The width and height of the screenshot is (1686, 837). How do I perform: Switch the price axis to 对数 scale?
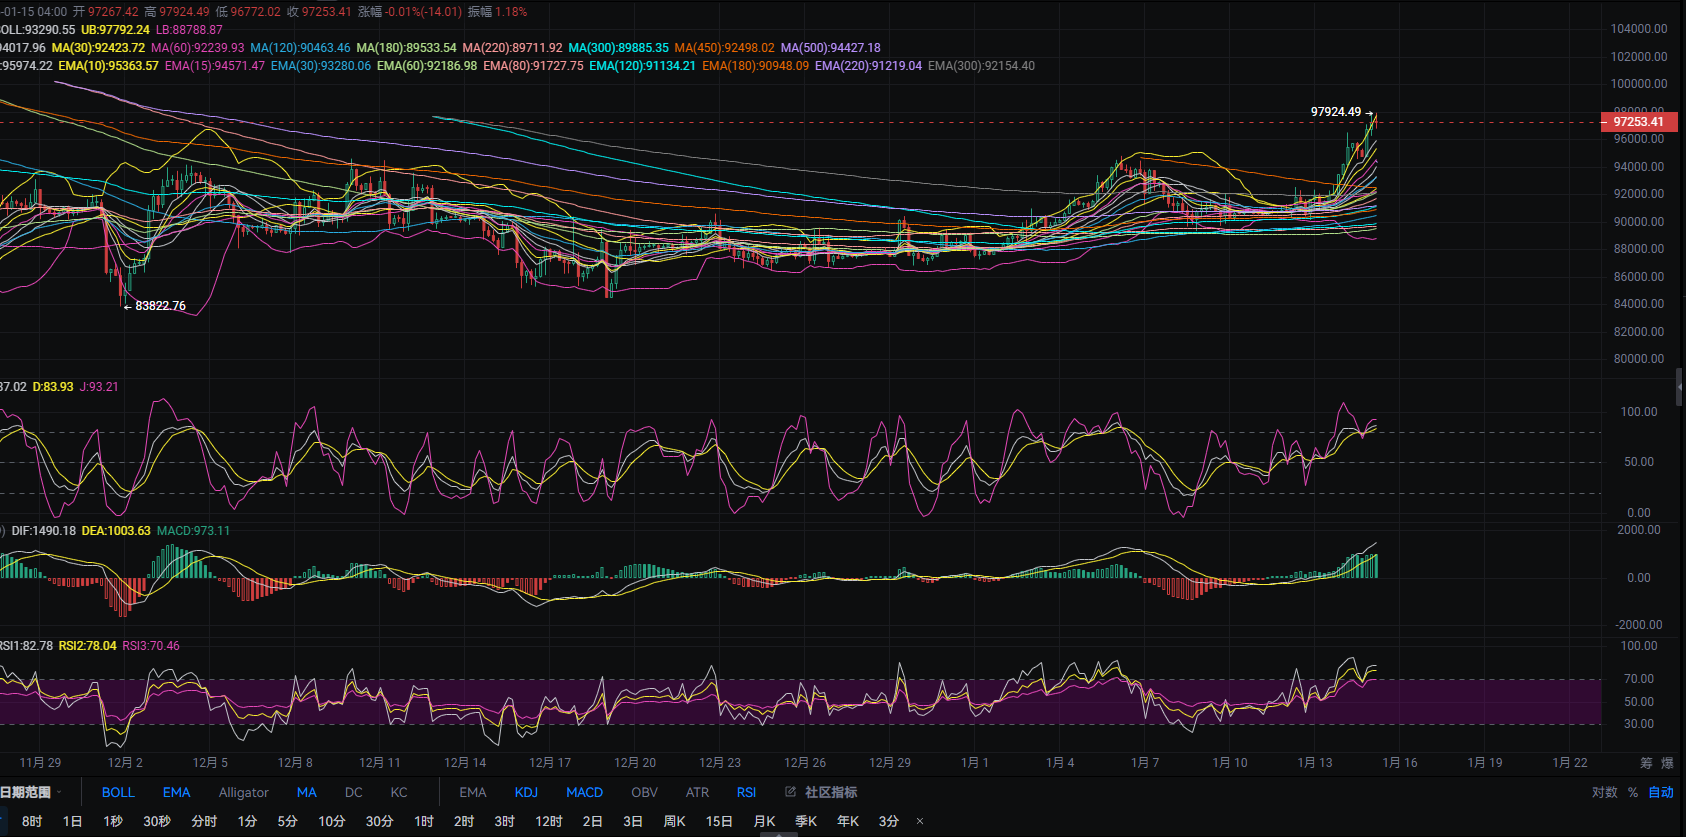1604,792
